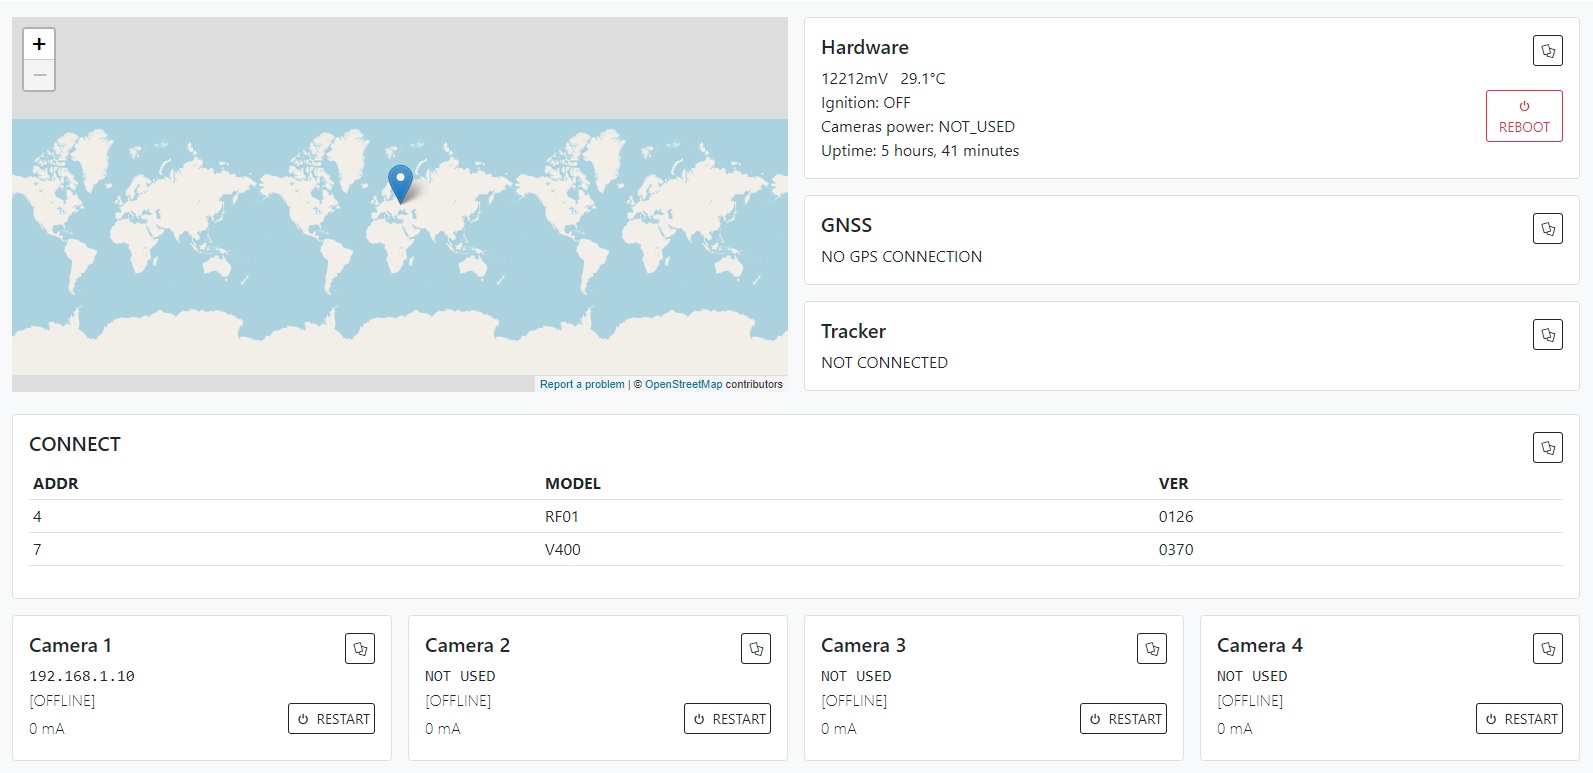Click the copy icon in Camera 4 card
Image resolution: width=1593 pixels, height=773 pixels.
click(1547, 649)
